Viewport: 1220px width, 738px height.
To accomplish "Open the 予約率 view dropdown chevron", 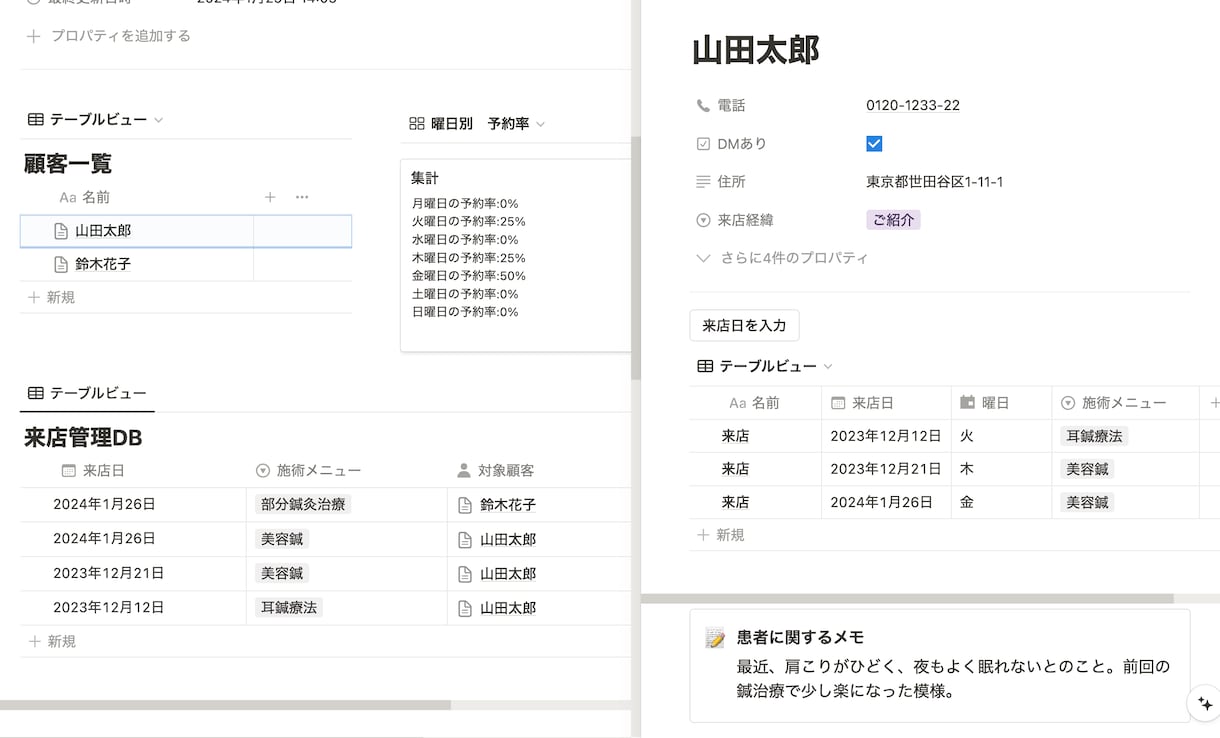I will coord(540,124).
